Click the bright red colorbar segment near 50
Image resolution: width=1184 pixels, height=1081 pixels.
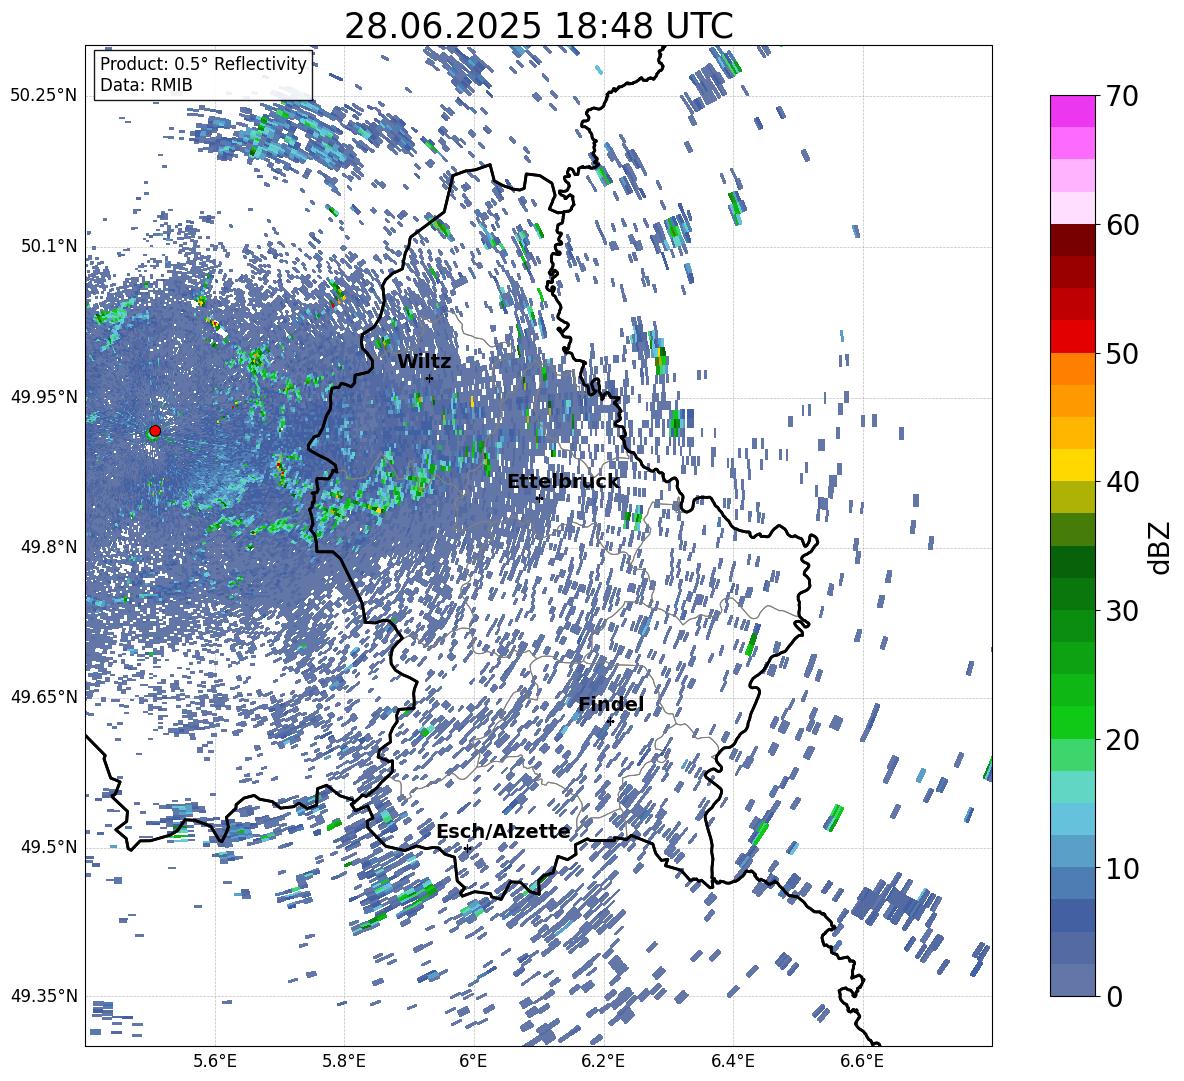(x=1072, y=337)
